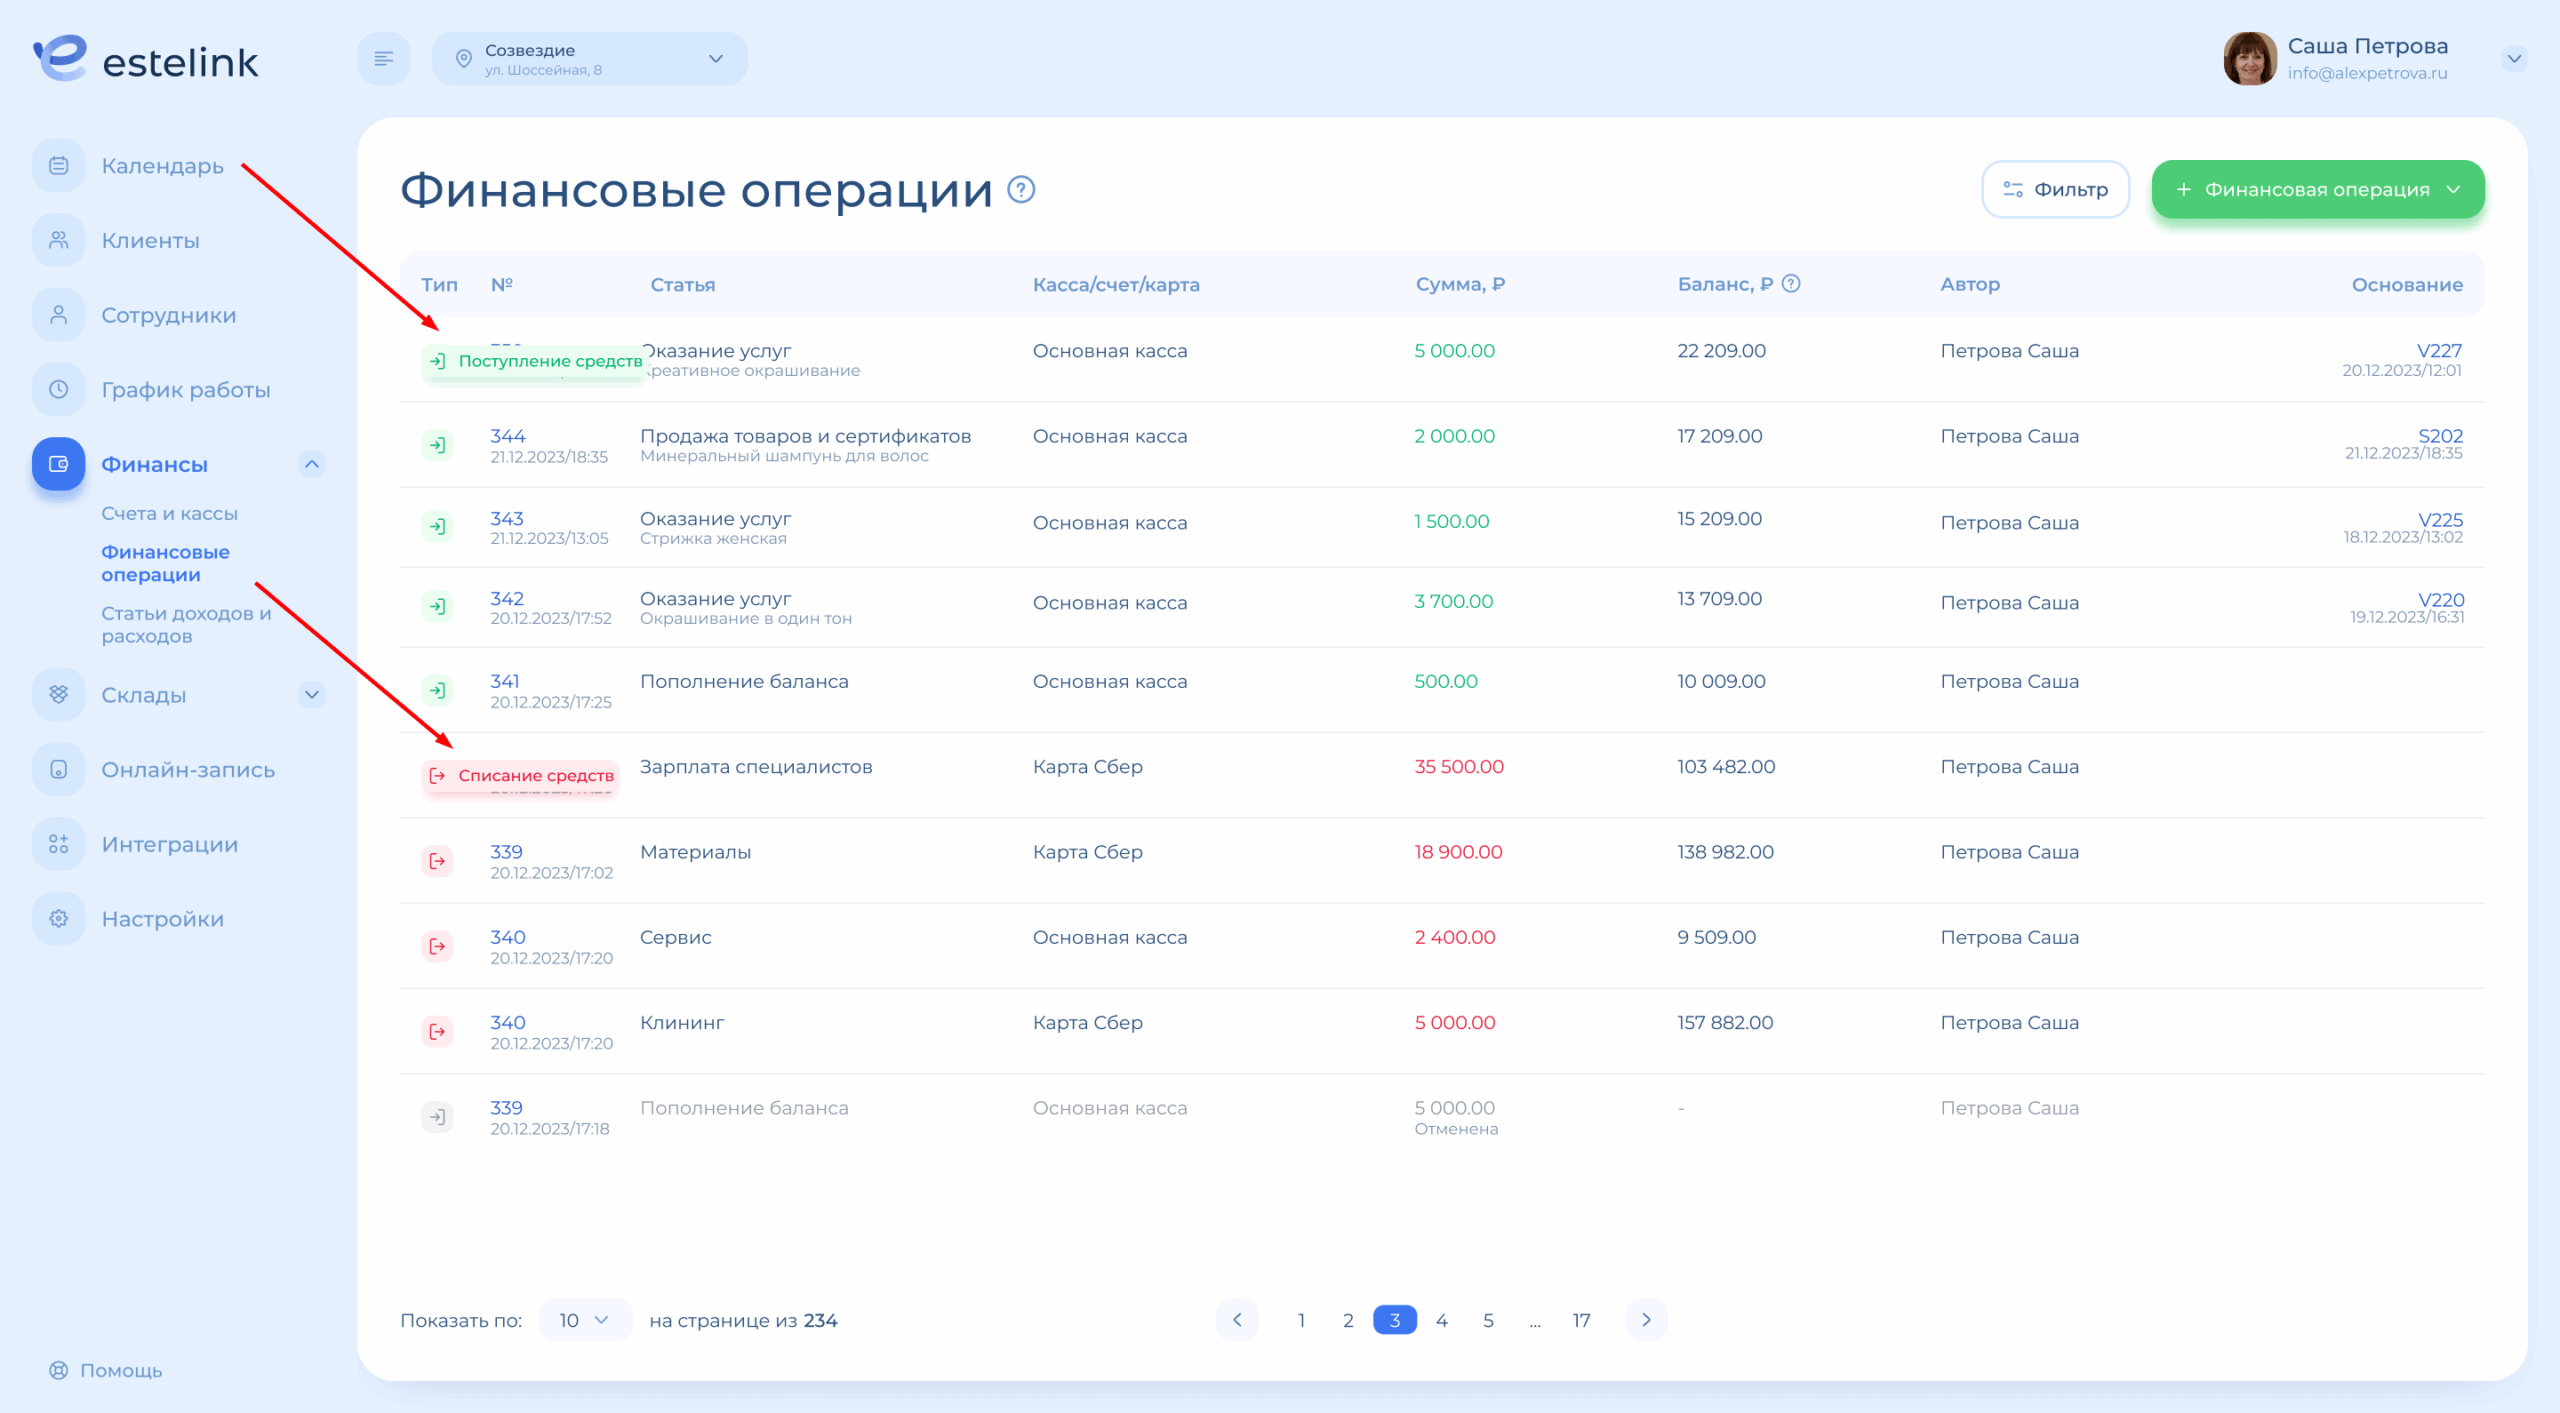The height and width of the screenshot is (1413, 2560).
Task: Open Клиенты menu item
Action: click(x=150, y=240)
